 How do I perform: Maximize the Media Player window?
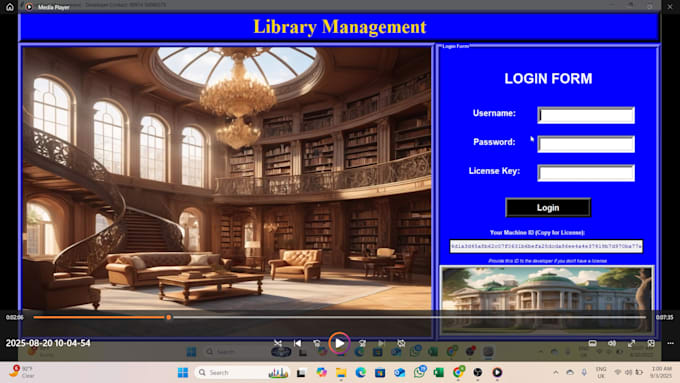click(650, 6)
